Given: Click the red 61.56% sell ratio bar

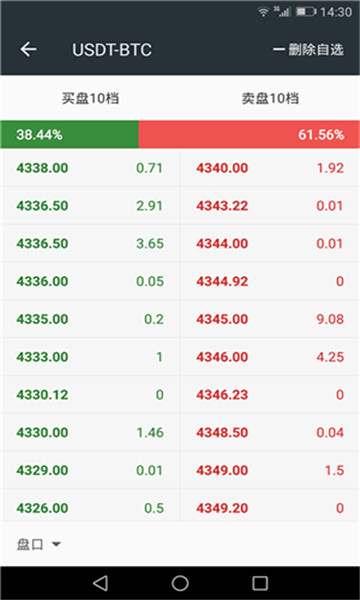Looking at the screenshot, I should click(249, 135).
